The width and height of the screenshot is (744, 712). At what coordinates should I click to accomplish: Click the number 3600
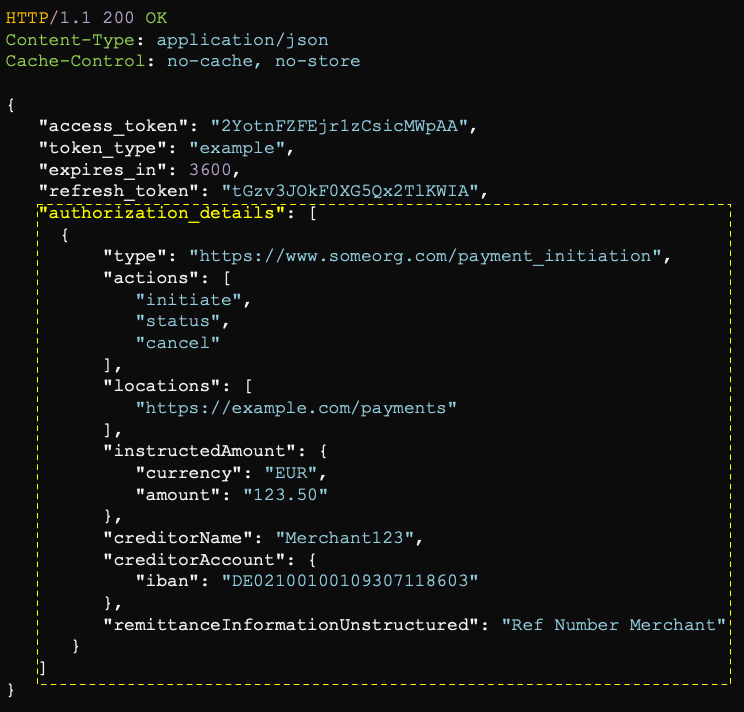click(x=210, y=170)
